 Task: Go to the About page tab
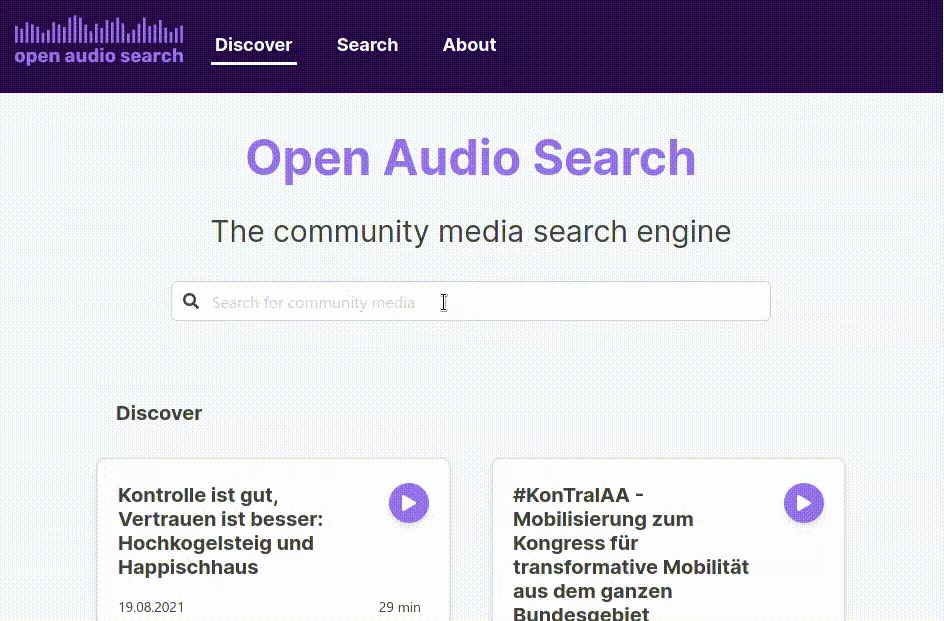[469, 45]
